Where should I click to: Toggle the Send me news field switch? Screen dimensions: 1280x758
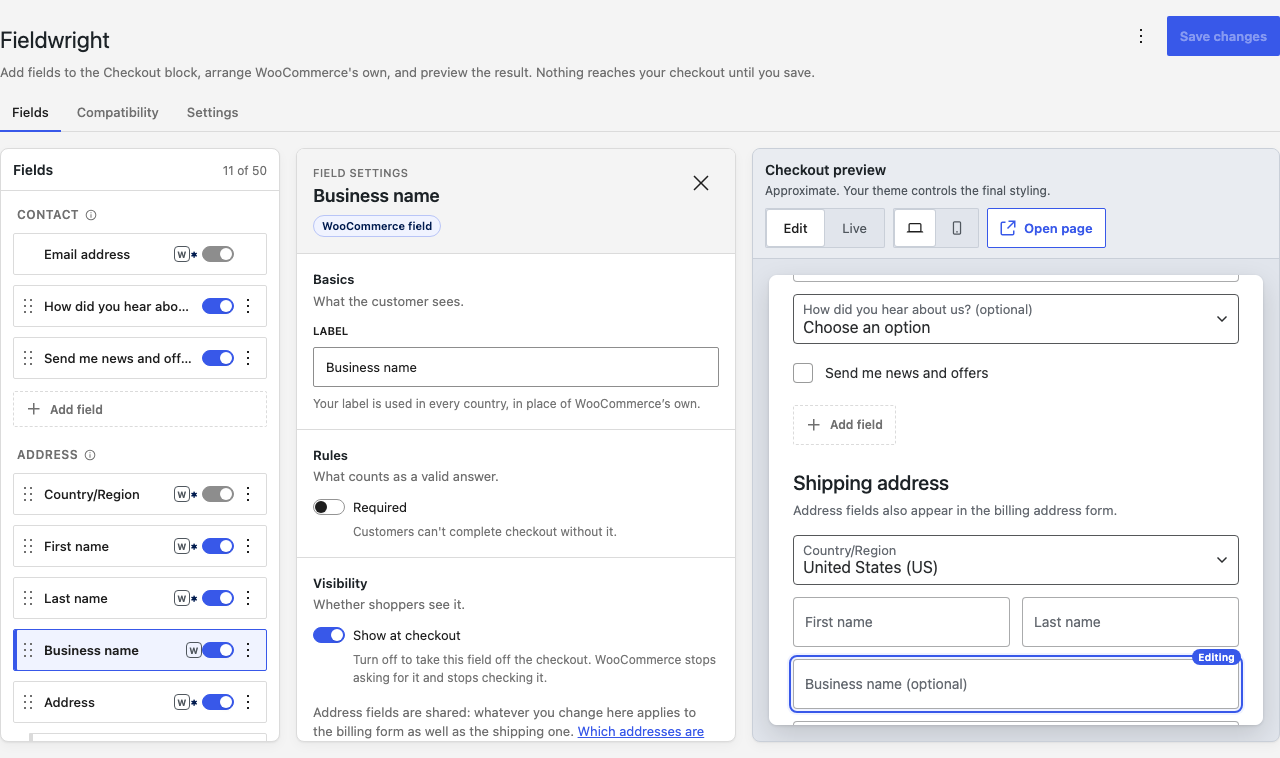tap(218, 358)
